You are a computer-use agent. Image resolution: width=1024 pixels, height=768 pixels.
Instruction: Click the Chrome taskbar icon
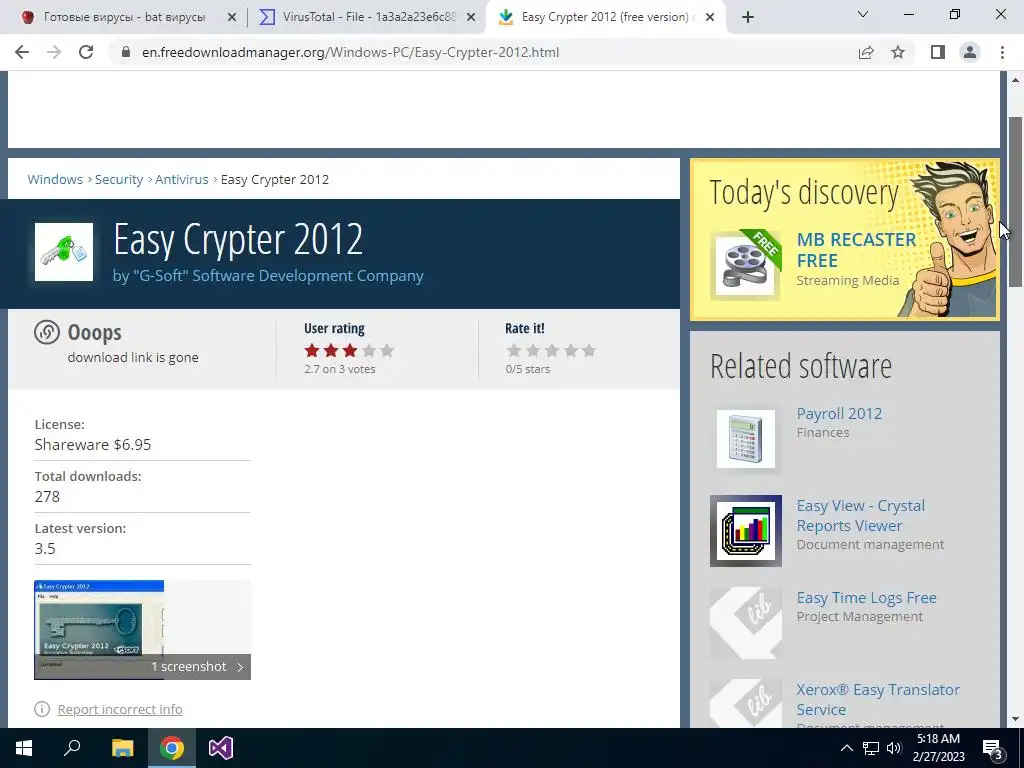172,748
